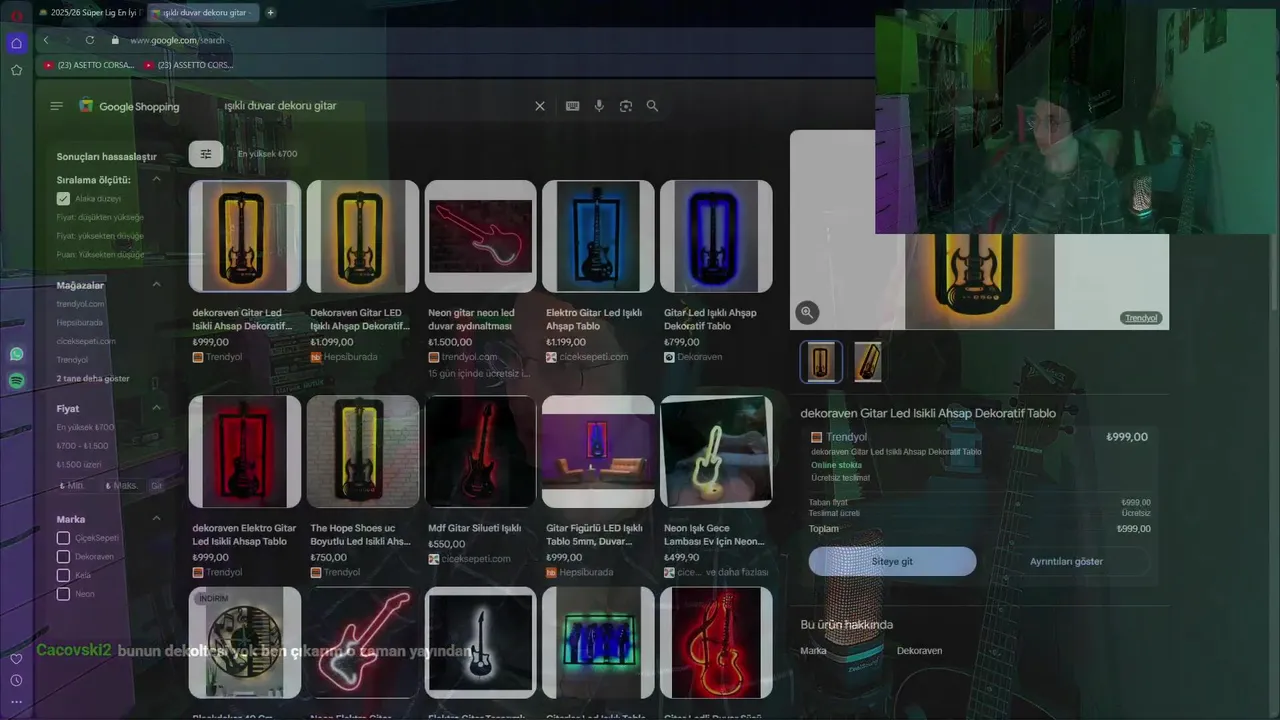Click the browser address bar URL
Viewport: 1280px width, 720px height.
pos(177,40)
